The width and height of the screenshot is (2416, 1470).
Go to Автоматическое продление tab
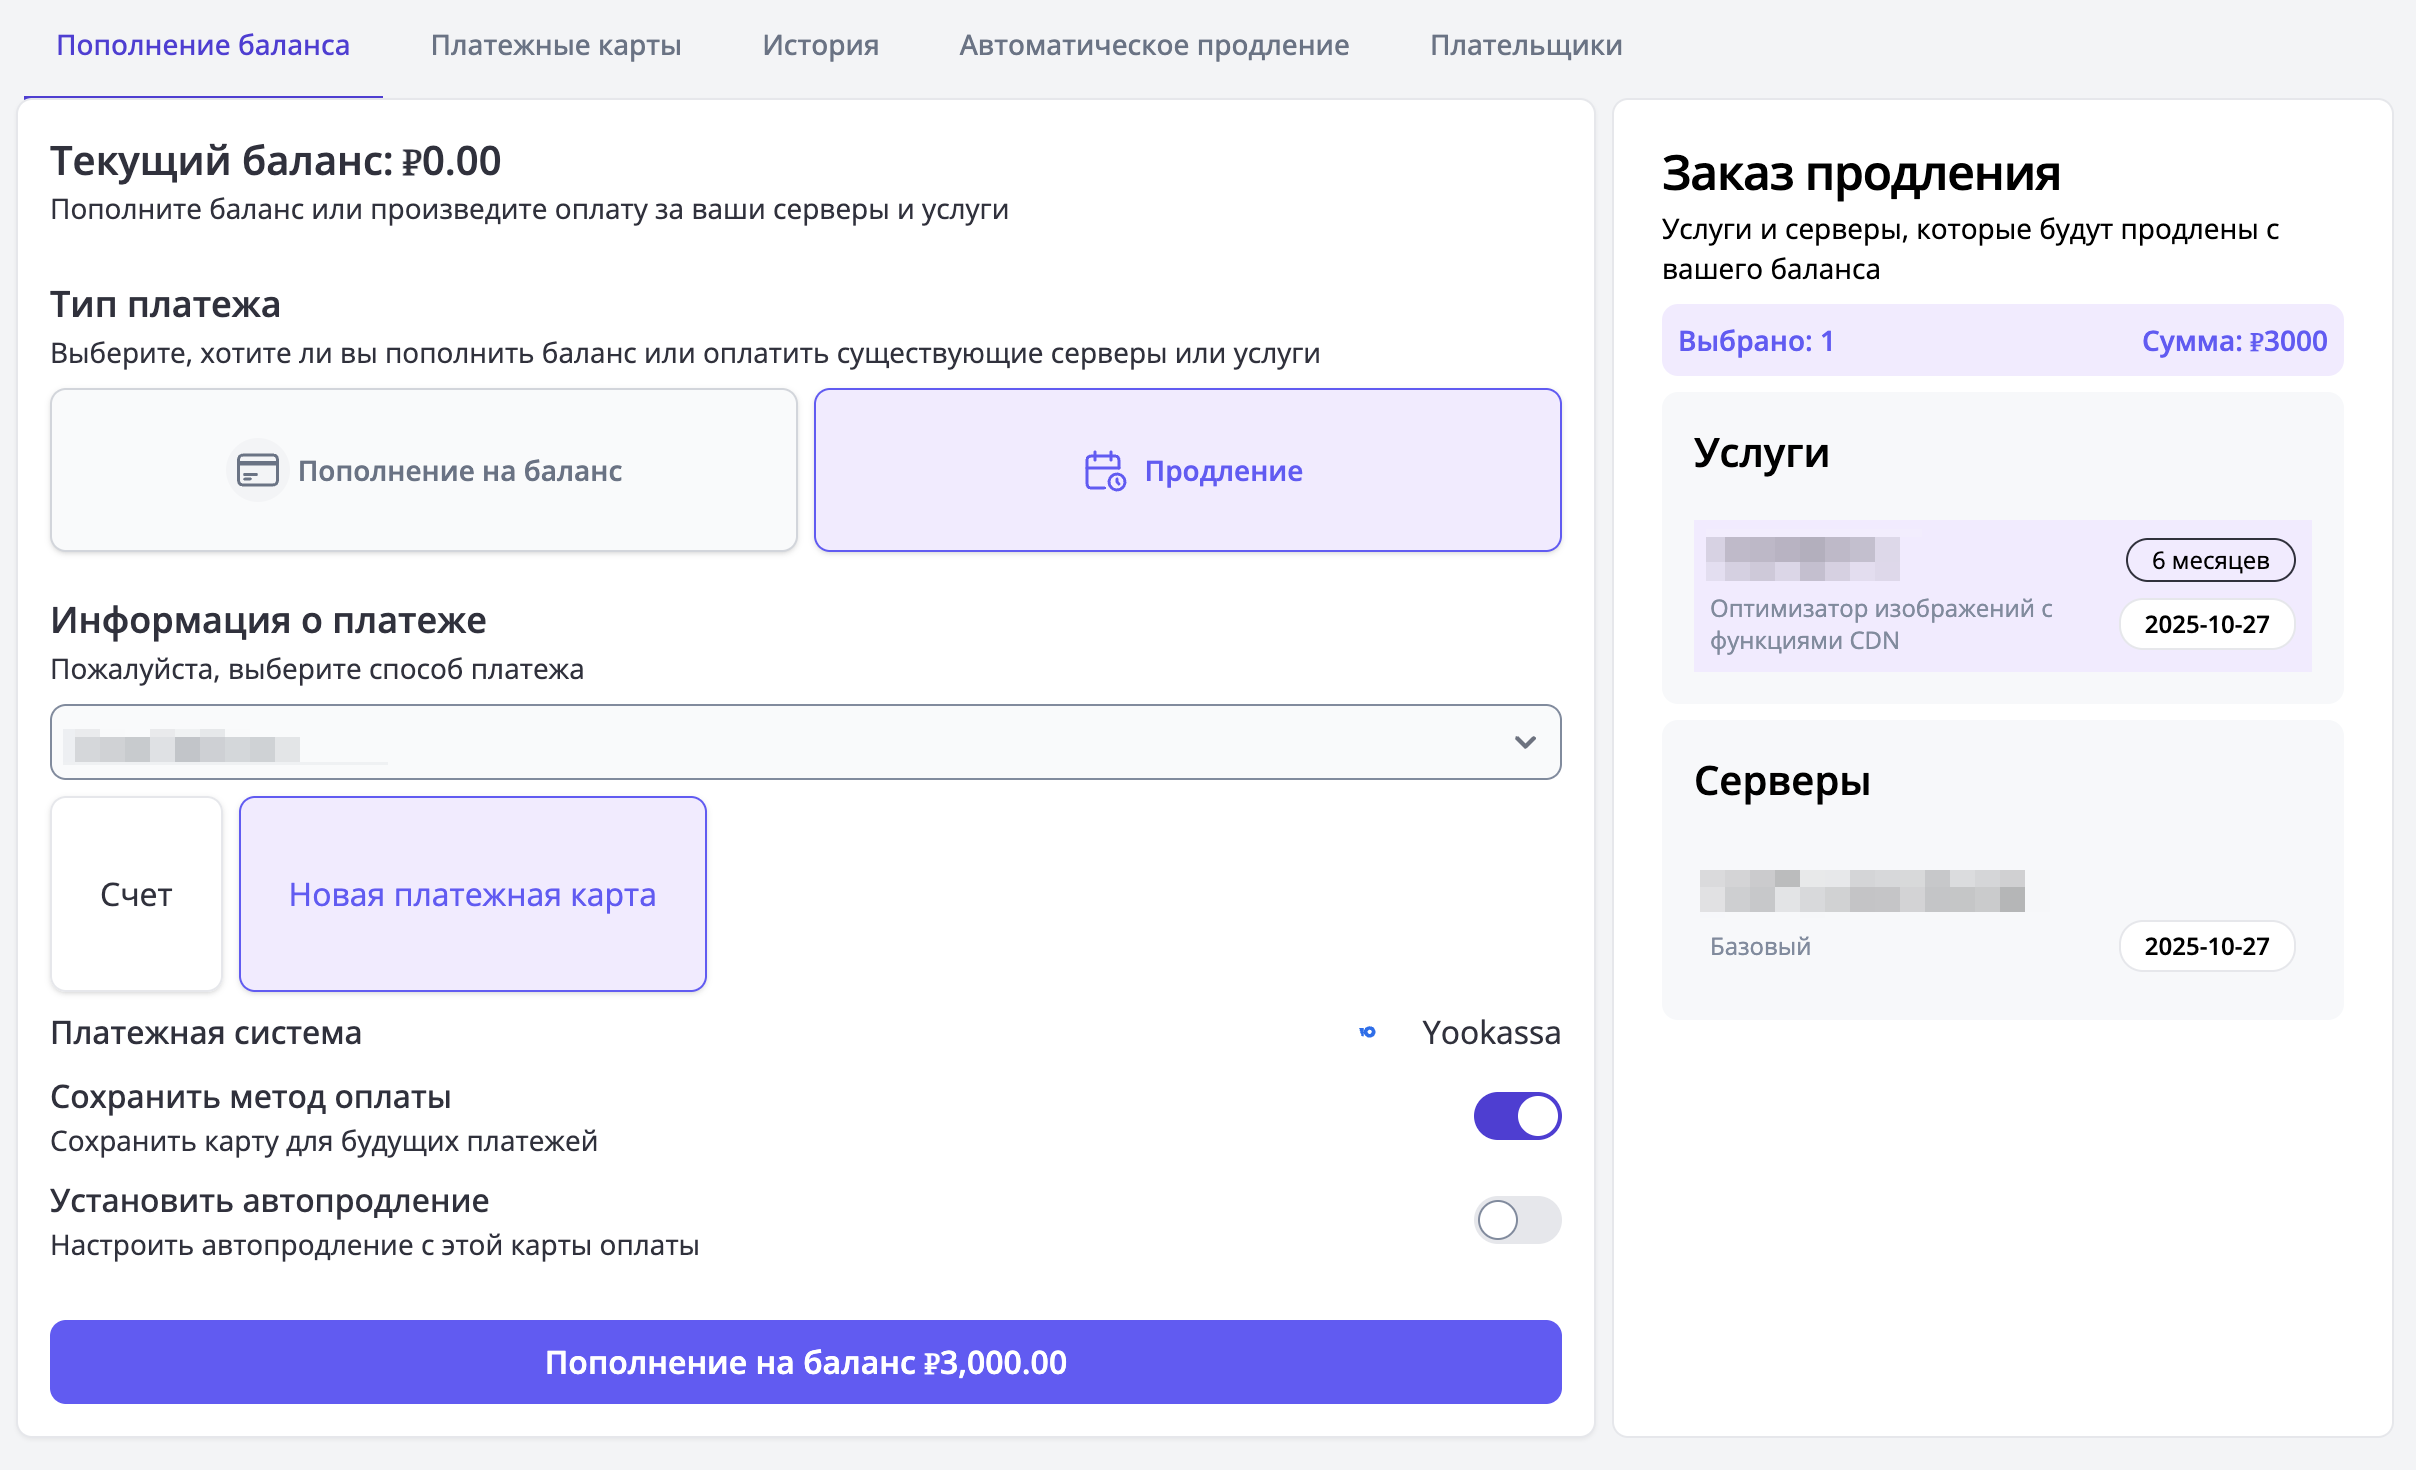(x=1154, y=45)
